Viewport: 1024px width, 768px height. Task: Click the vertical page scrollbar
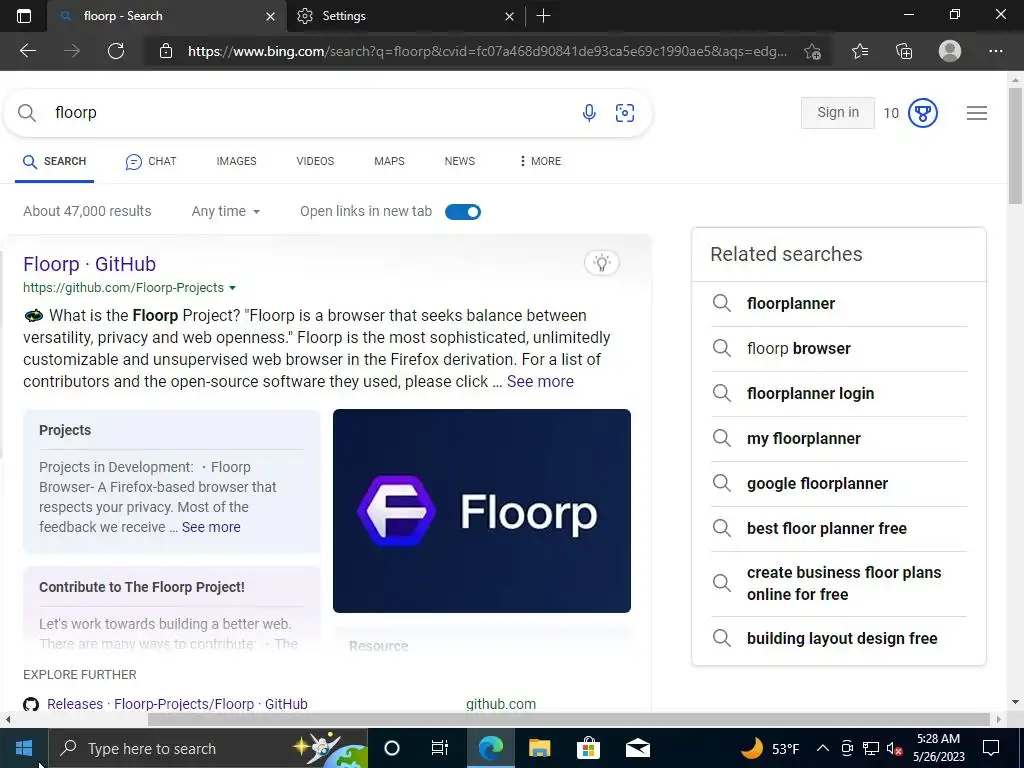point(1015,146)
